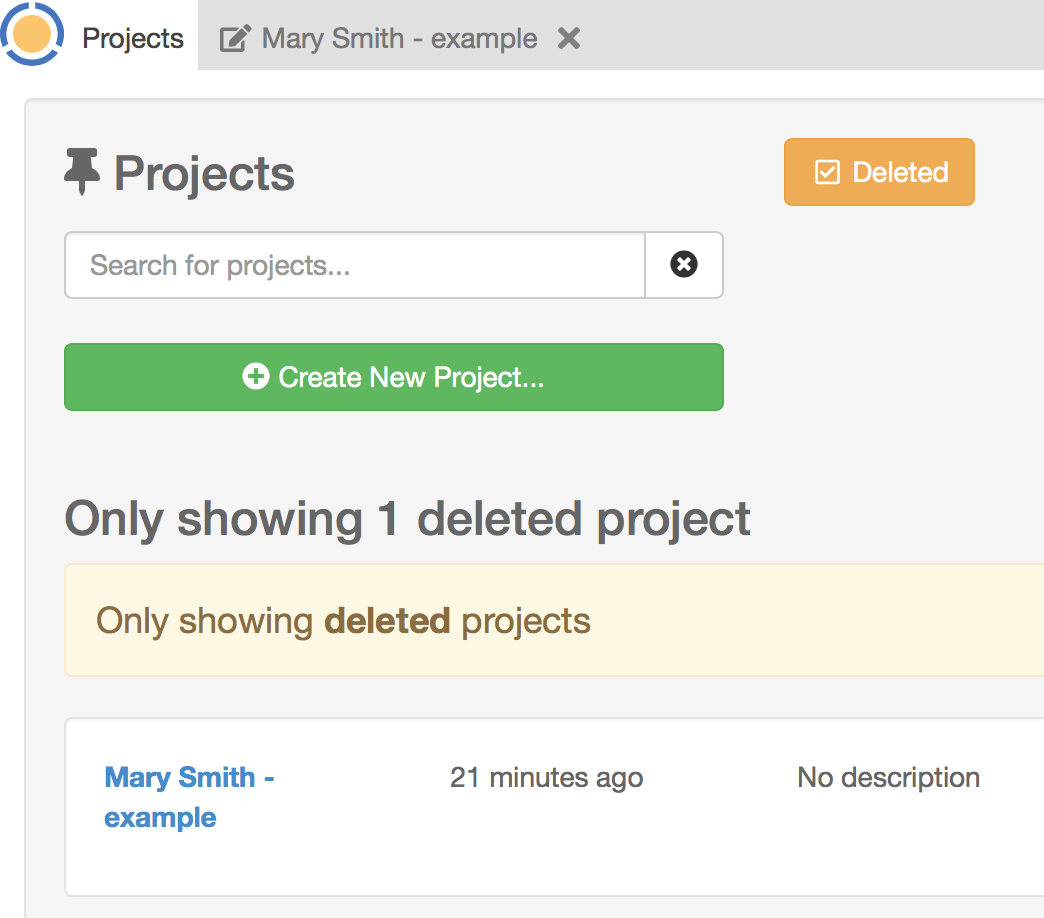The width and height of the screenshot is (1044, 918).
Task: Click the 21 minutes ago timestamp
Action: [546, 777]
